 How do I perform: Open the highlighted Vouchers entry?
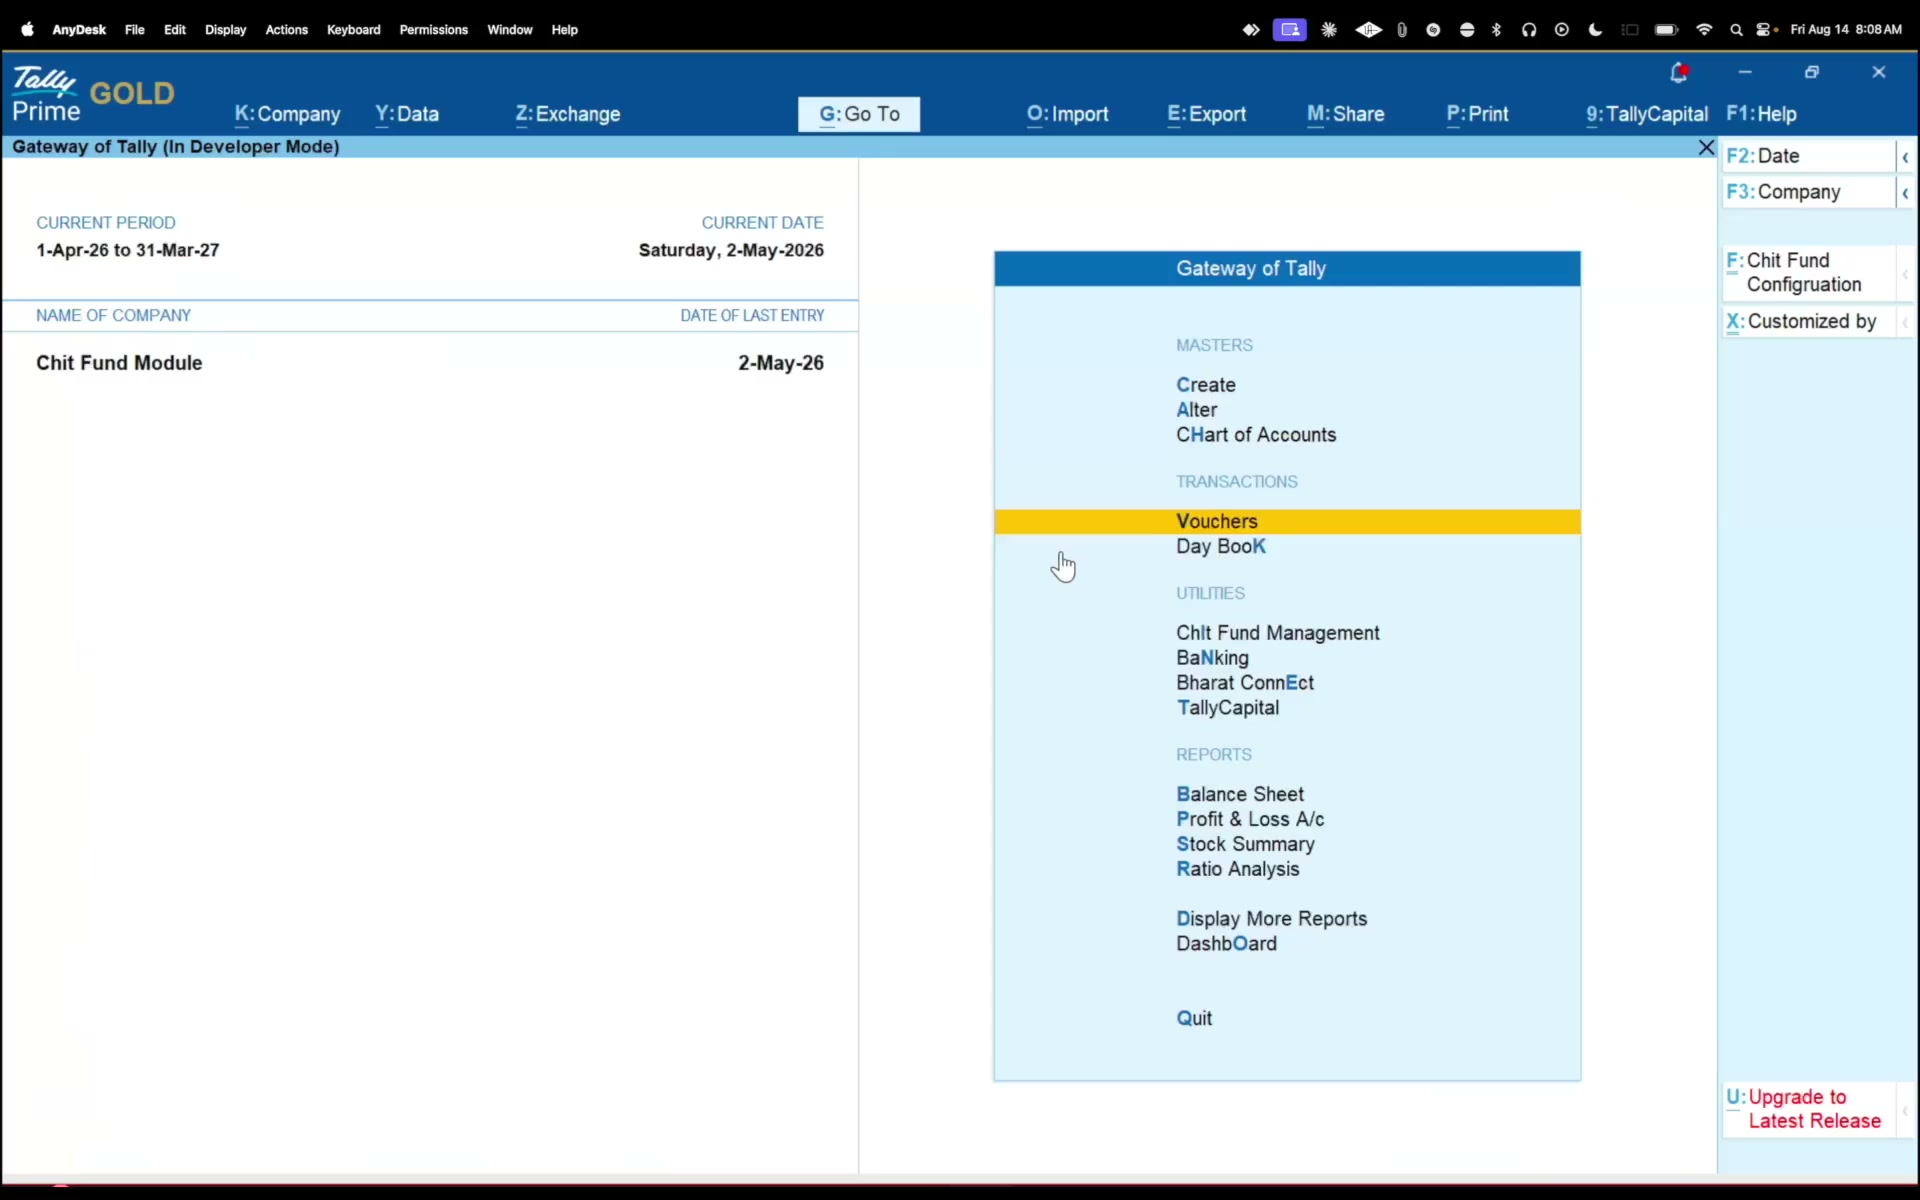(1287, 521)
